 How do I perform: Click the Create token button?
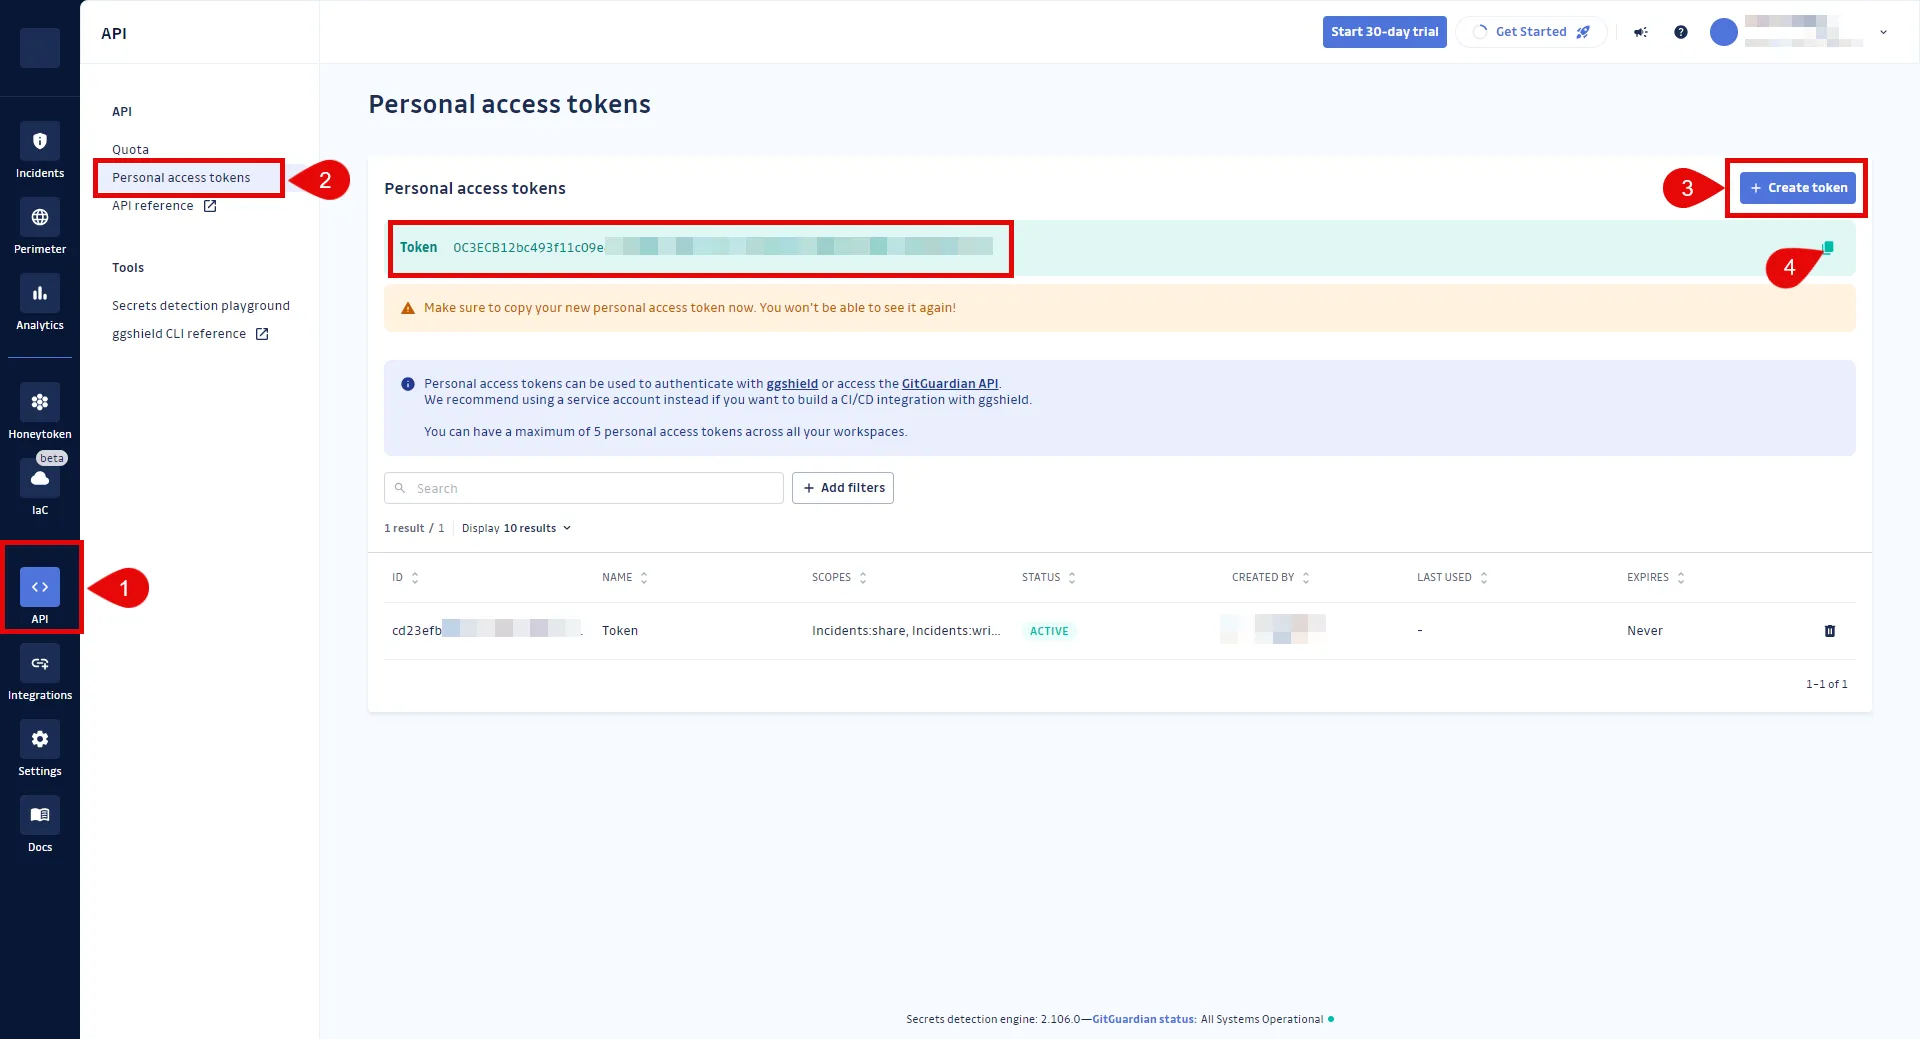[x=1797, y=187]
